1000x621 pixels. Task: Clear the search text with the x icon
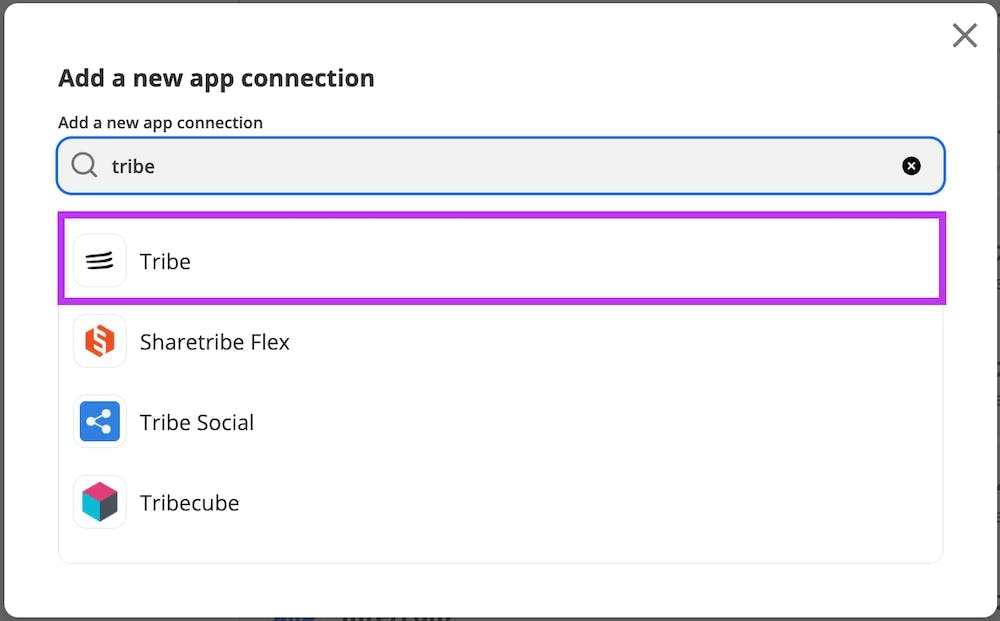click(x=911, y=166)
